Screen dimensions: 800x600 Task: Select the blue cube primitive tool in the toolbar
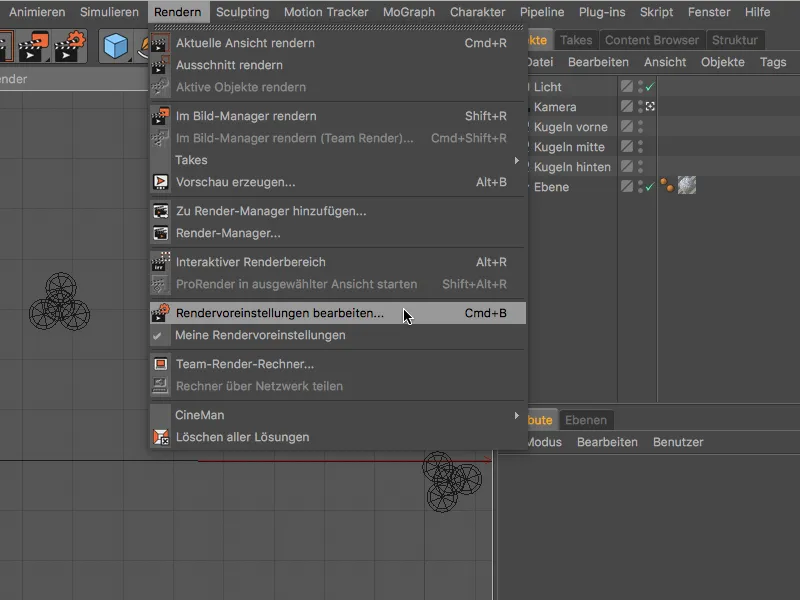[115, 45]
